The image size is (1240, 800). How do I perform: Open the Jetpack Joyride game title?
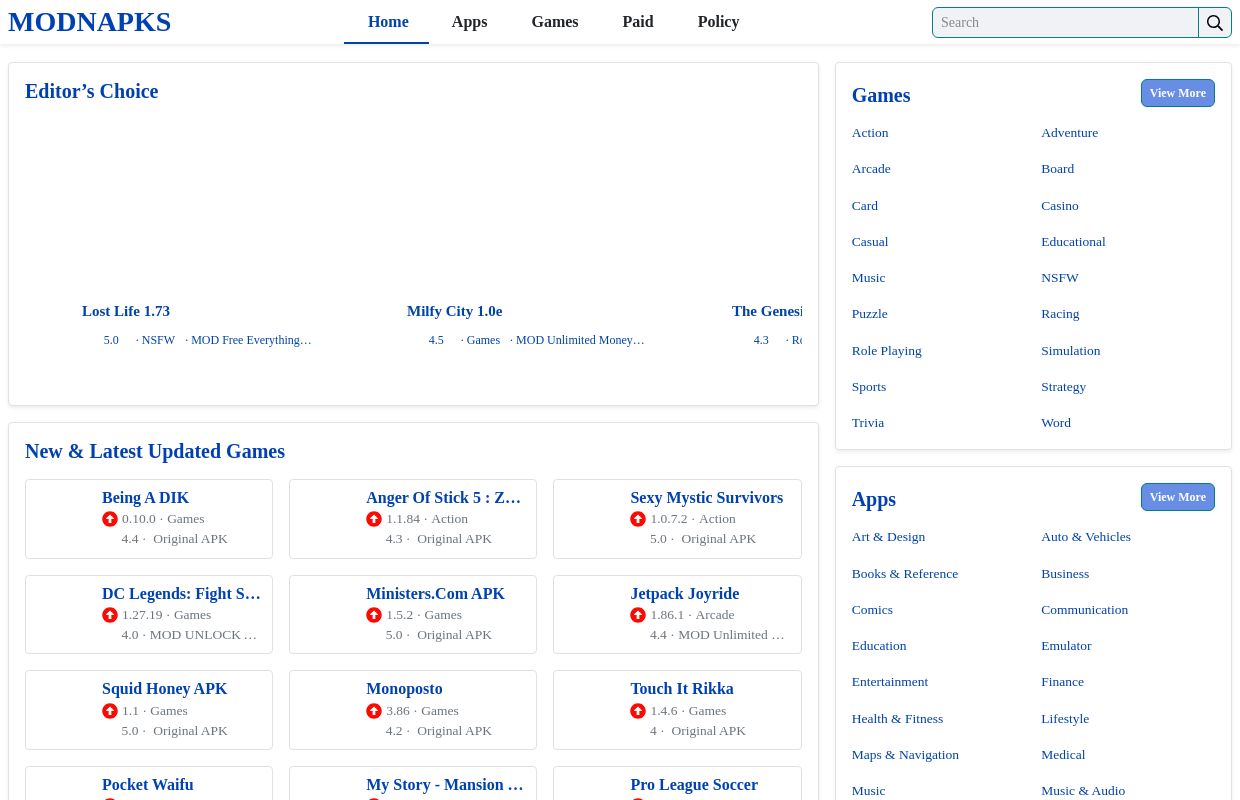click(x=684, y=594)
